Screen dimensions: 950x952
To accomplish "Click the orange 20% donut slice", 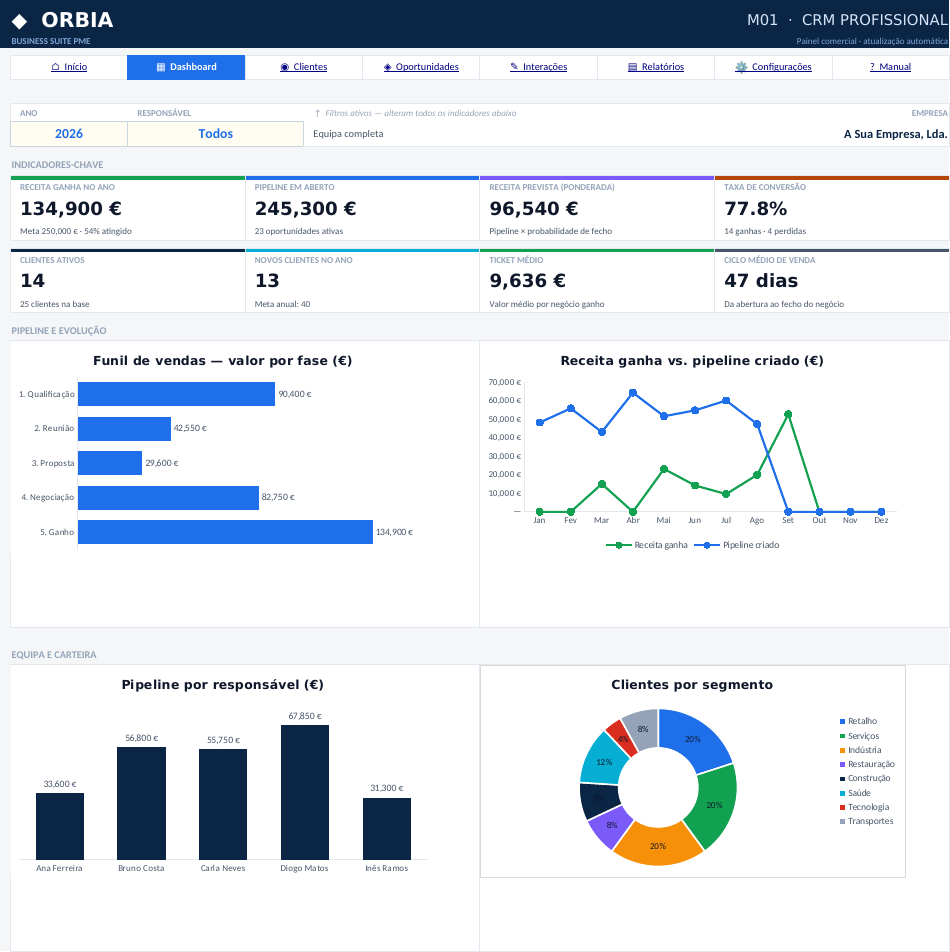I will [x=658, y=846].
